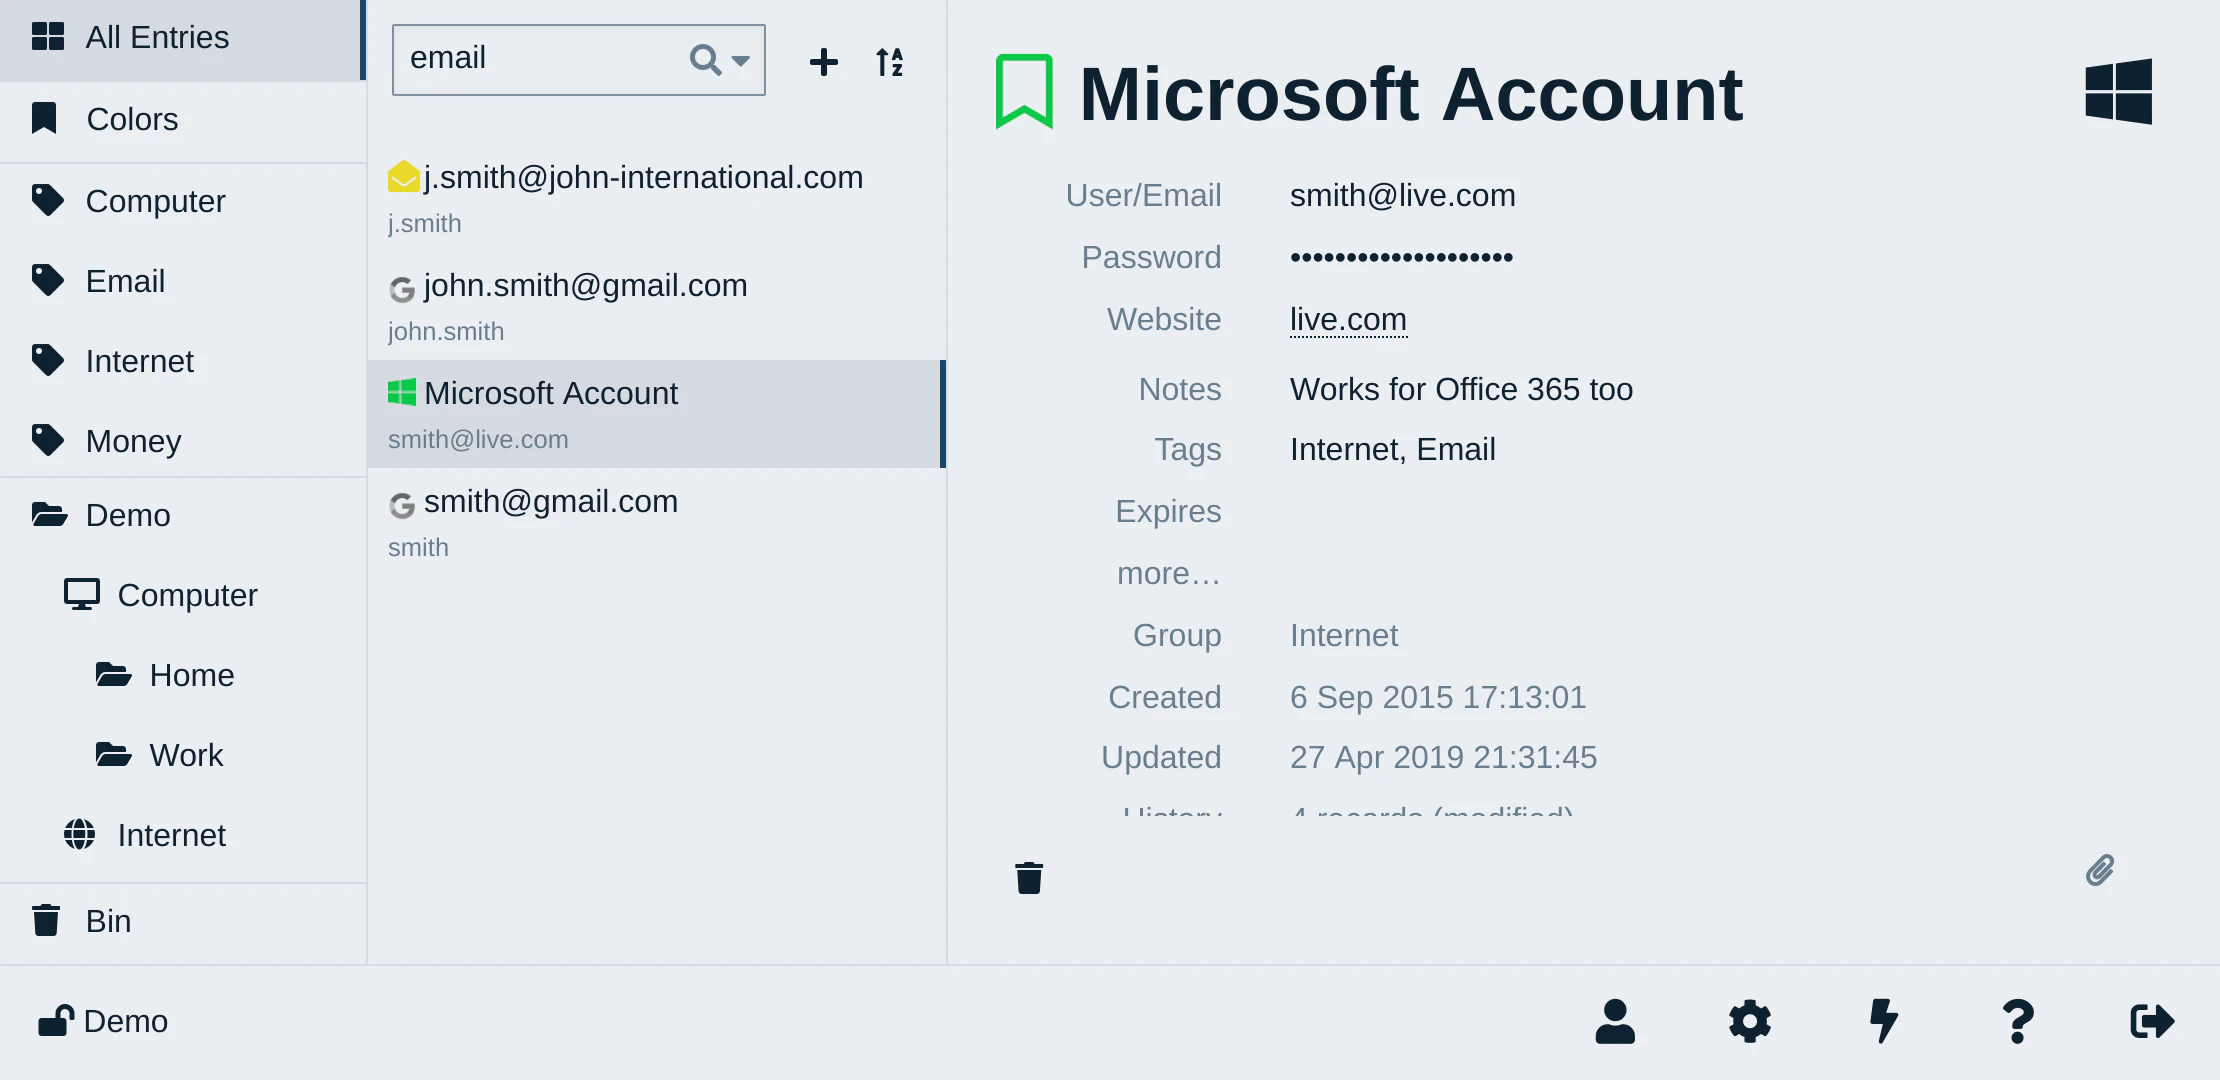Image resolution: width=2220 pixels, height=1080 pixels.
Task: Open settings via the gear icon
Action: coord(1749,1021)
